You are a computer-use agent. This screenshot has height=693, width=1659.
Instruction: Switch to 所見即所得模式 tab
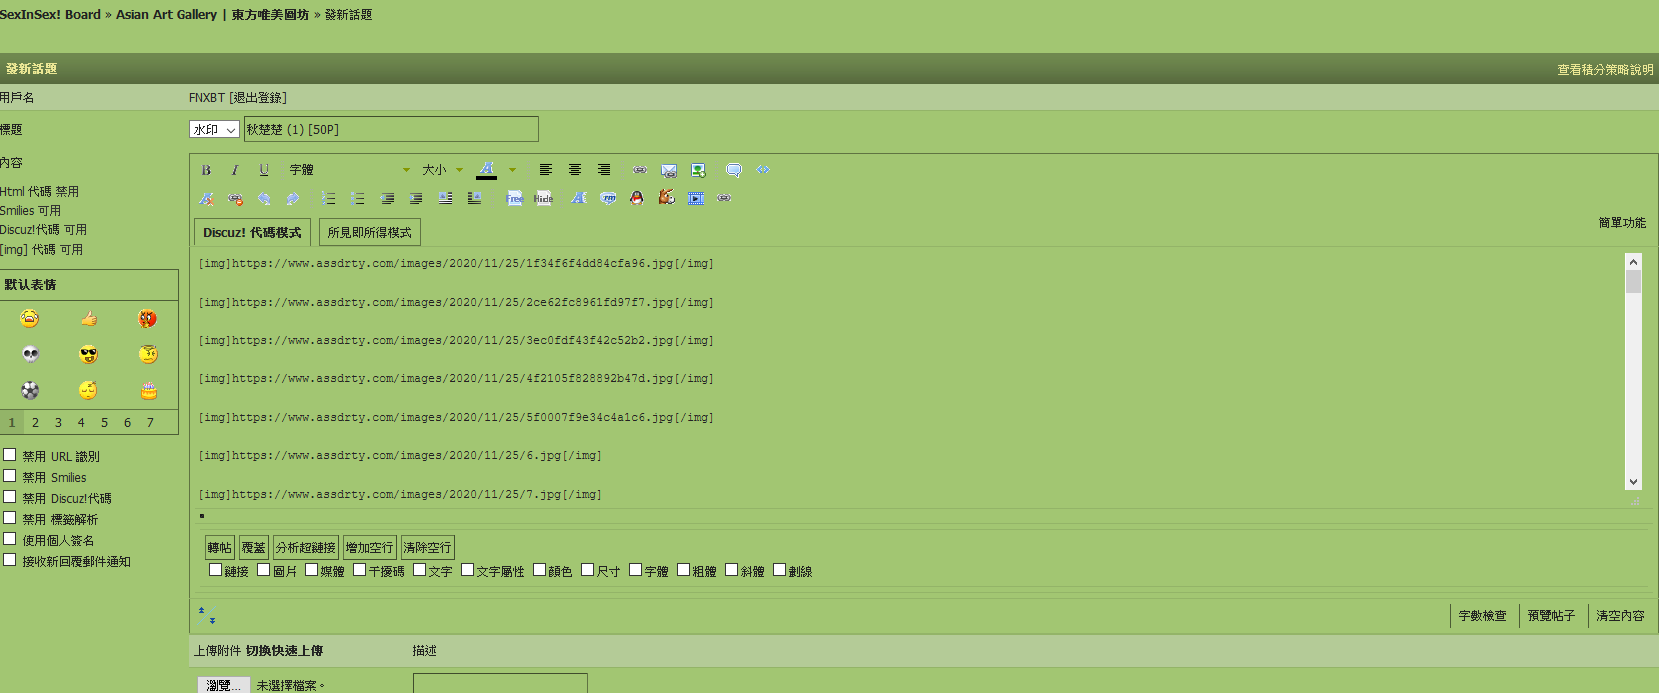pos(370,232)
